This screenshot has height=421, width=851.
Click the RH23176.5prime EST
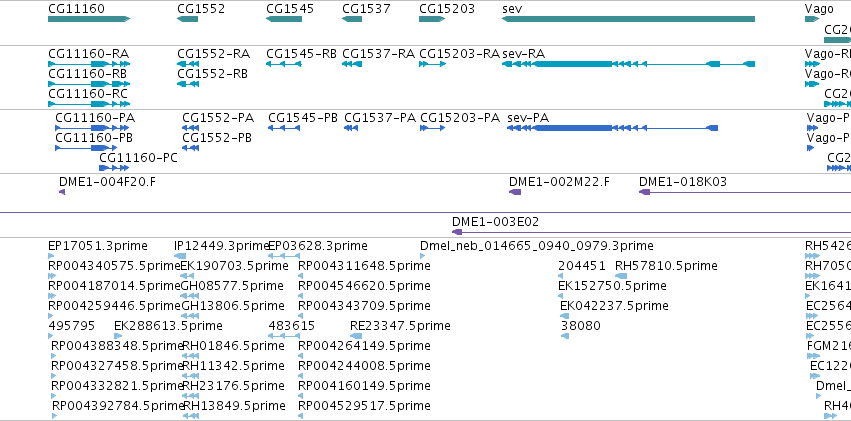tap(190, 397)
